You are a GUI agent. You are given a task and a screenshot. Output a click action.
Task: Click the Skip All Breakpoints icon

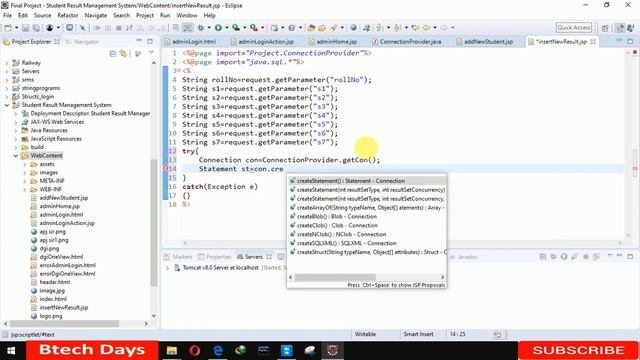coord(82,28)
